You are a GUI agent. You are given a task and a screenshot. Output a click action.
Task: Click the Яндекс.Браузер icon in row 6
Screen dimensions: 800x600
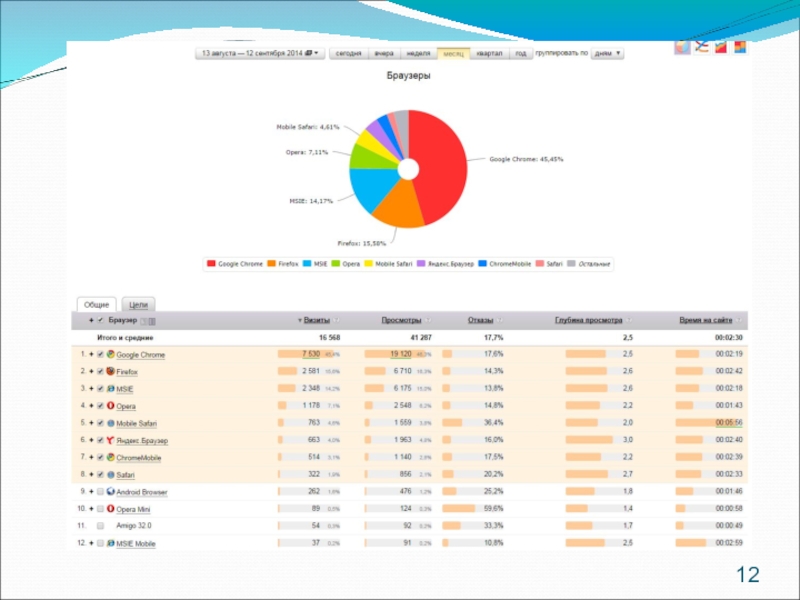[x=110, y=440]
